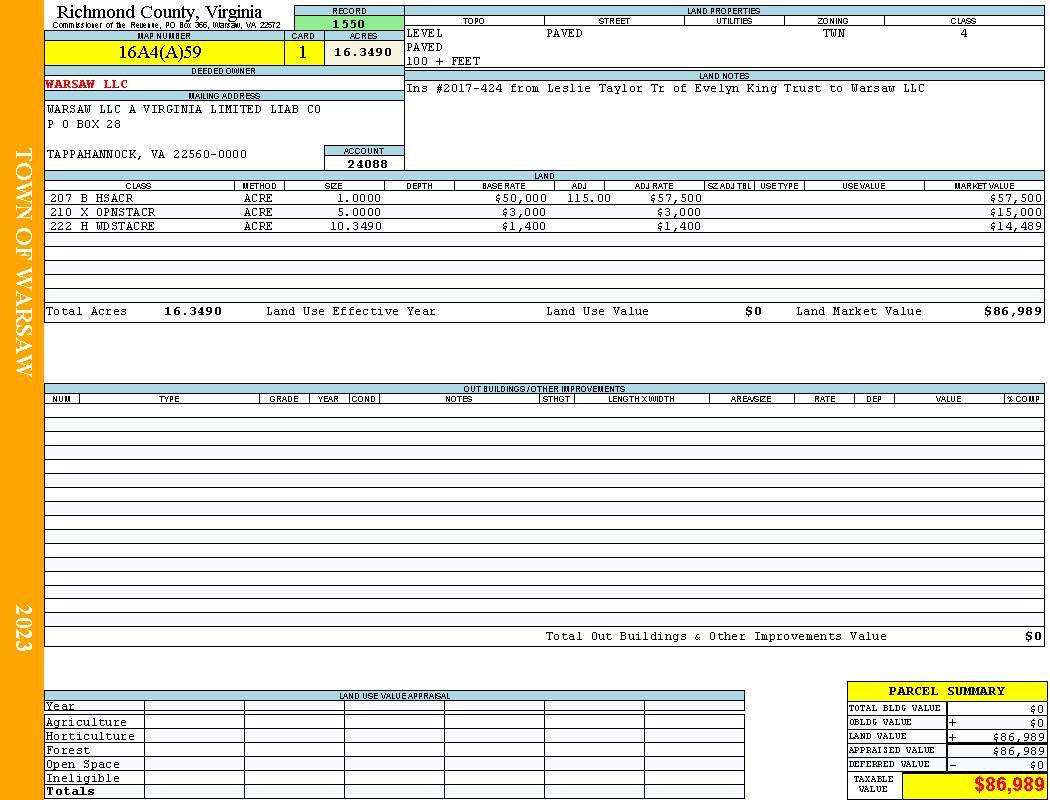Click the LENGTH X WIDTH column header
Viewport: 1050px width, 800px height.
pyautogui.click(x=642, y=399)
